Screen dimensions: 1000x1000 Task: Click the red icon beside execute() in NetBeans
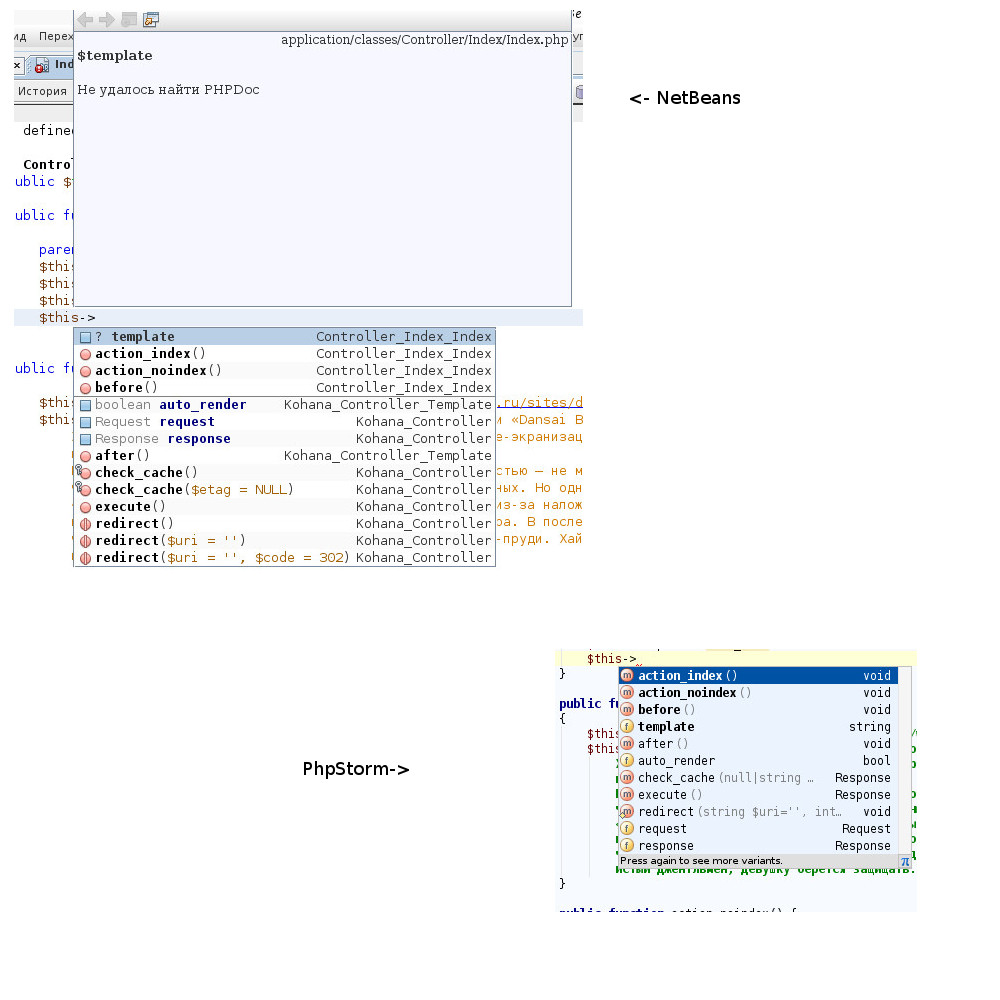tap(85, 507)
